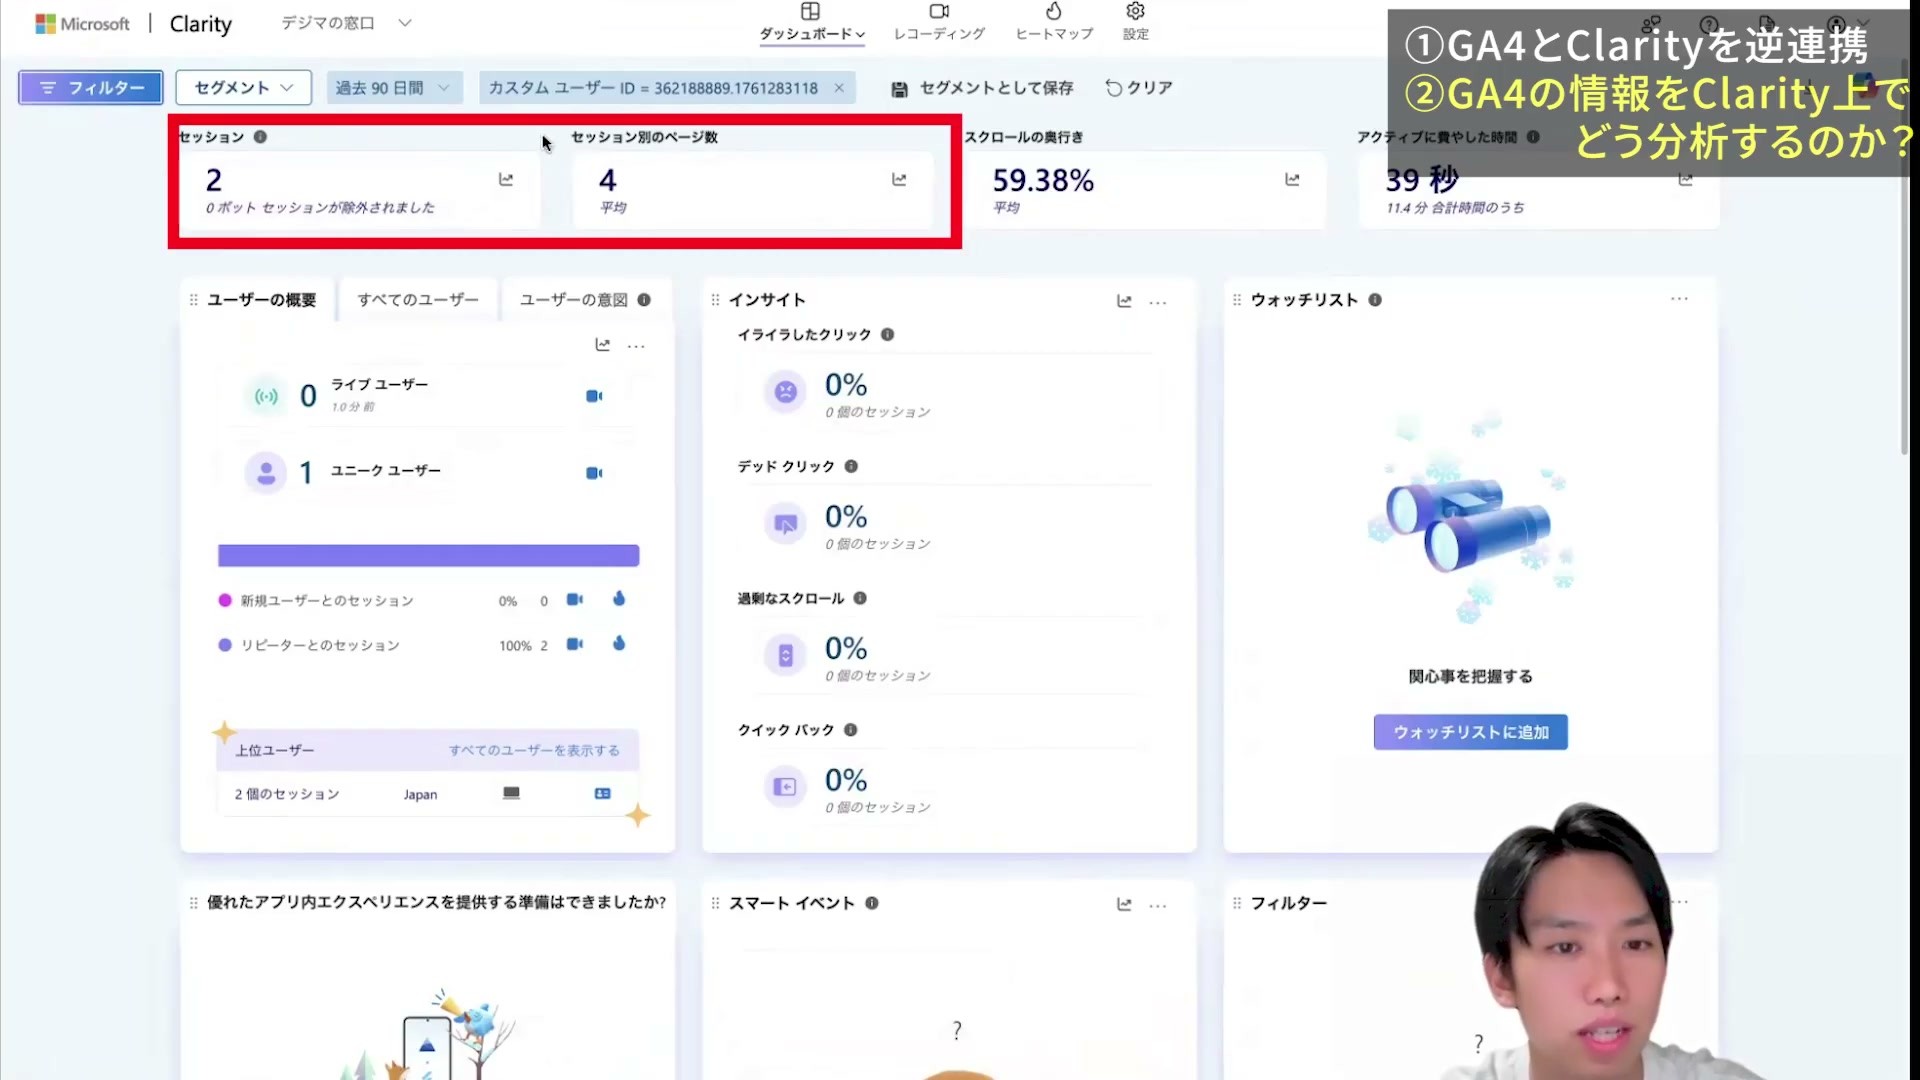Click the user details icon in the Japan row
This screenshot has height=1080, width=1920.
coord(602,794)
